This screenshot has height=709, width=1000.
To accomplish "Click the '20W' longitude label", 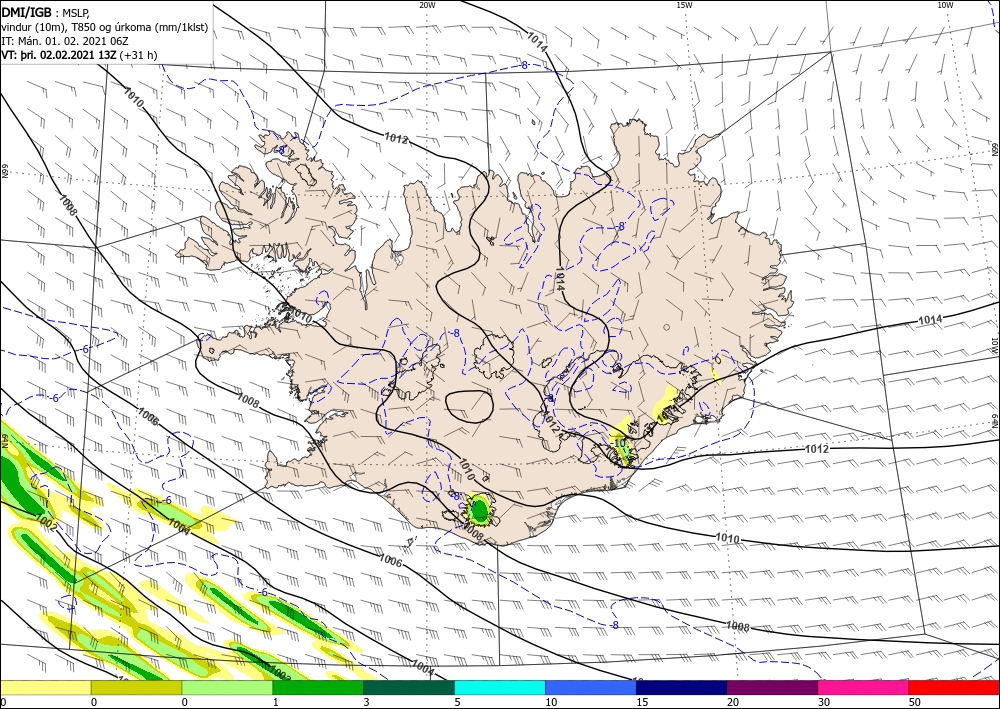I will (427, 5).
